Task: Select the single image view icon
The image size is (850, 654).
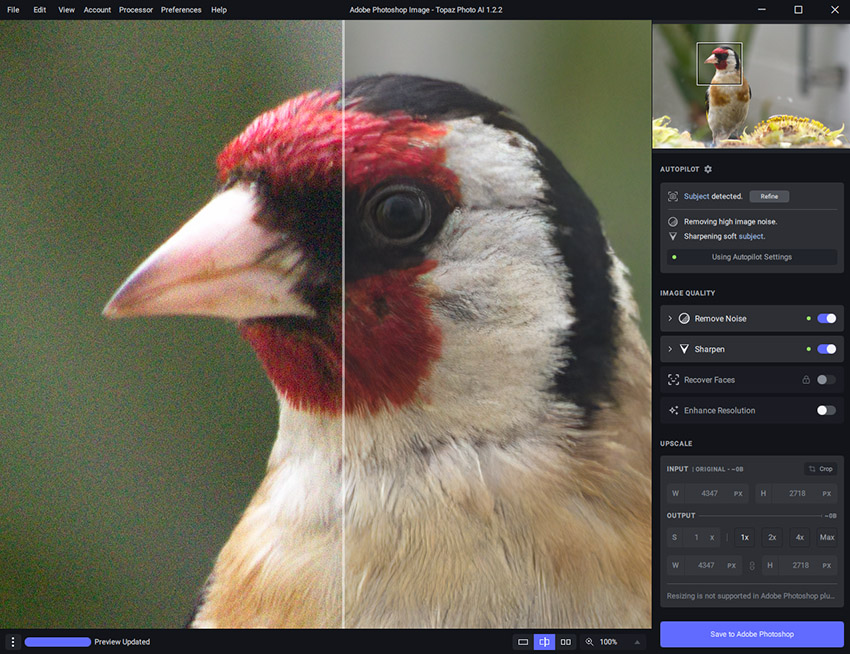Action: 523,642
